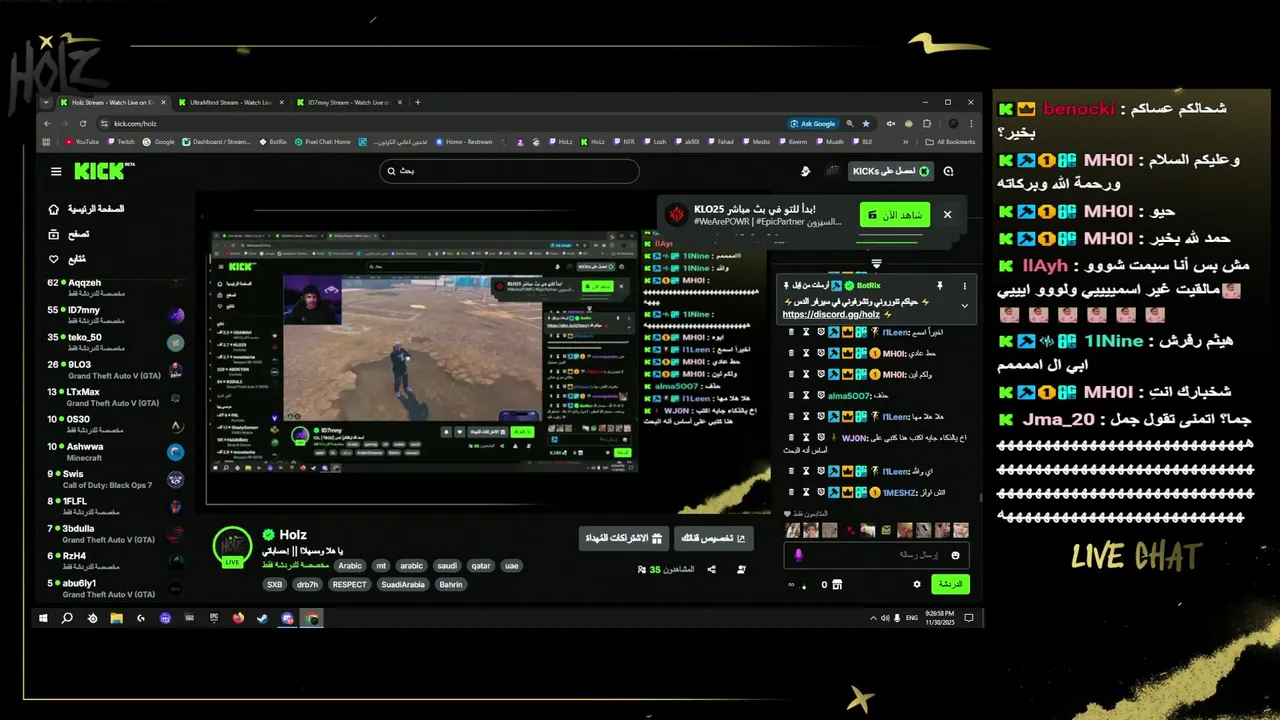Viewport: 1280px width, 720px height.
Task: Click the browser back arrow
Action: 46,123
